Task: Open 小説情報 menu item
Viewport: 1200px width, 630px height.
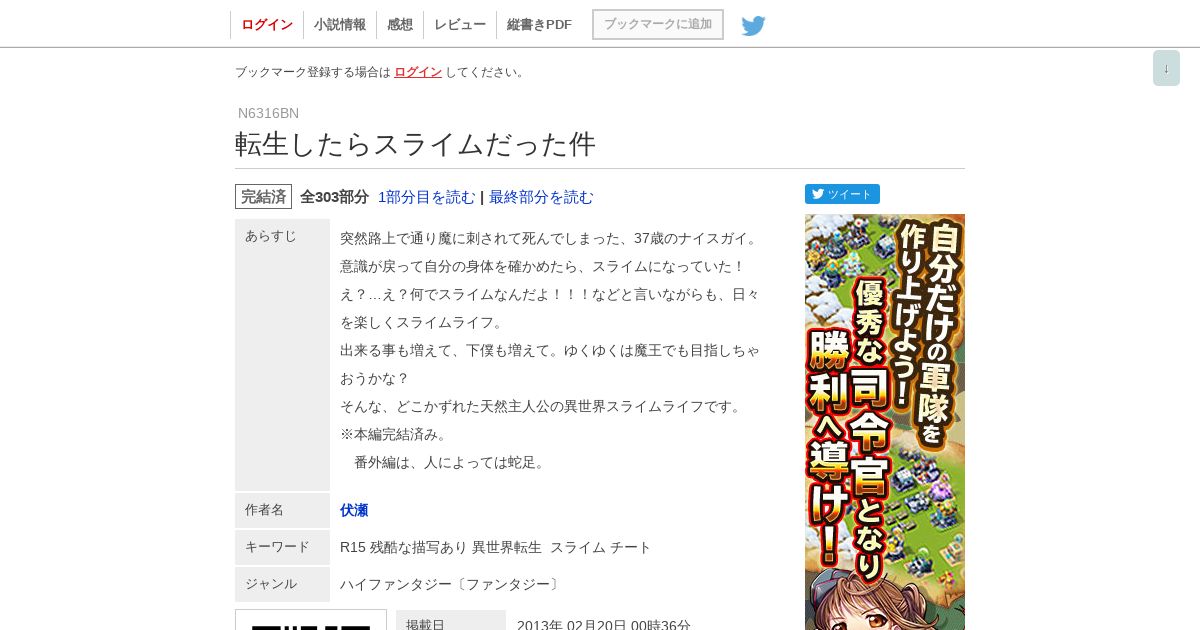Action: tap(340, 25)
